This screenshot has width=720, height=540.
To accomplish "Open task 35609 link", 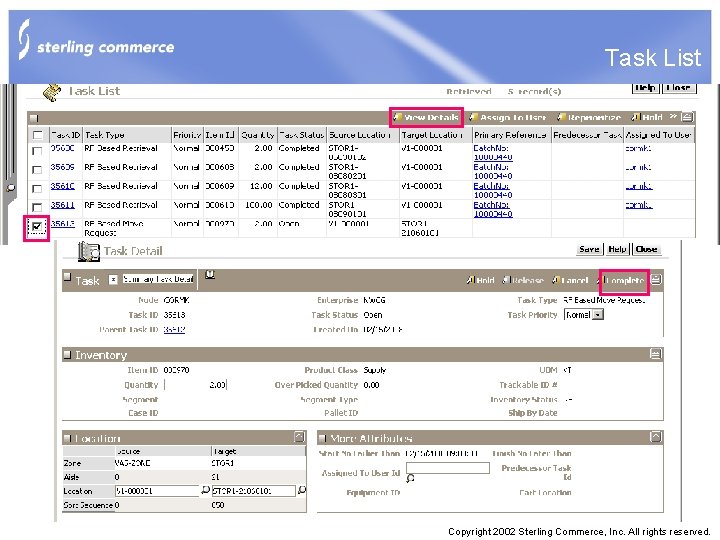I will pos(62,167).
